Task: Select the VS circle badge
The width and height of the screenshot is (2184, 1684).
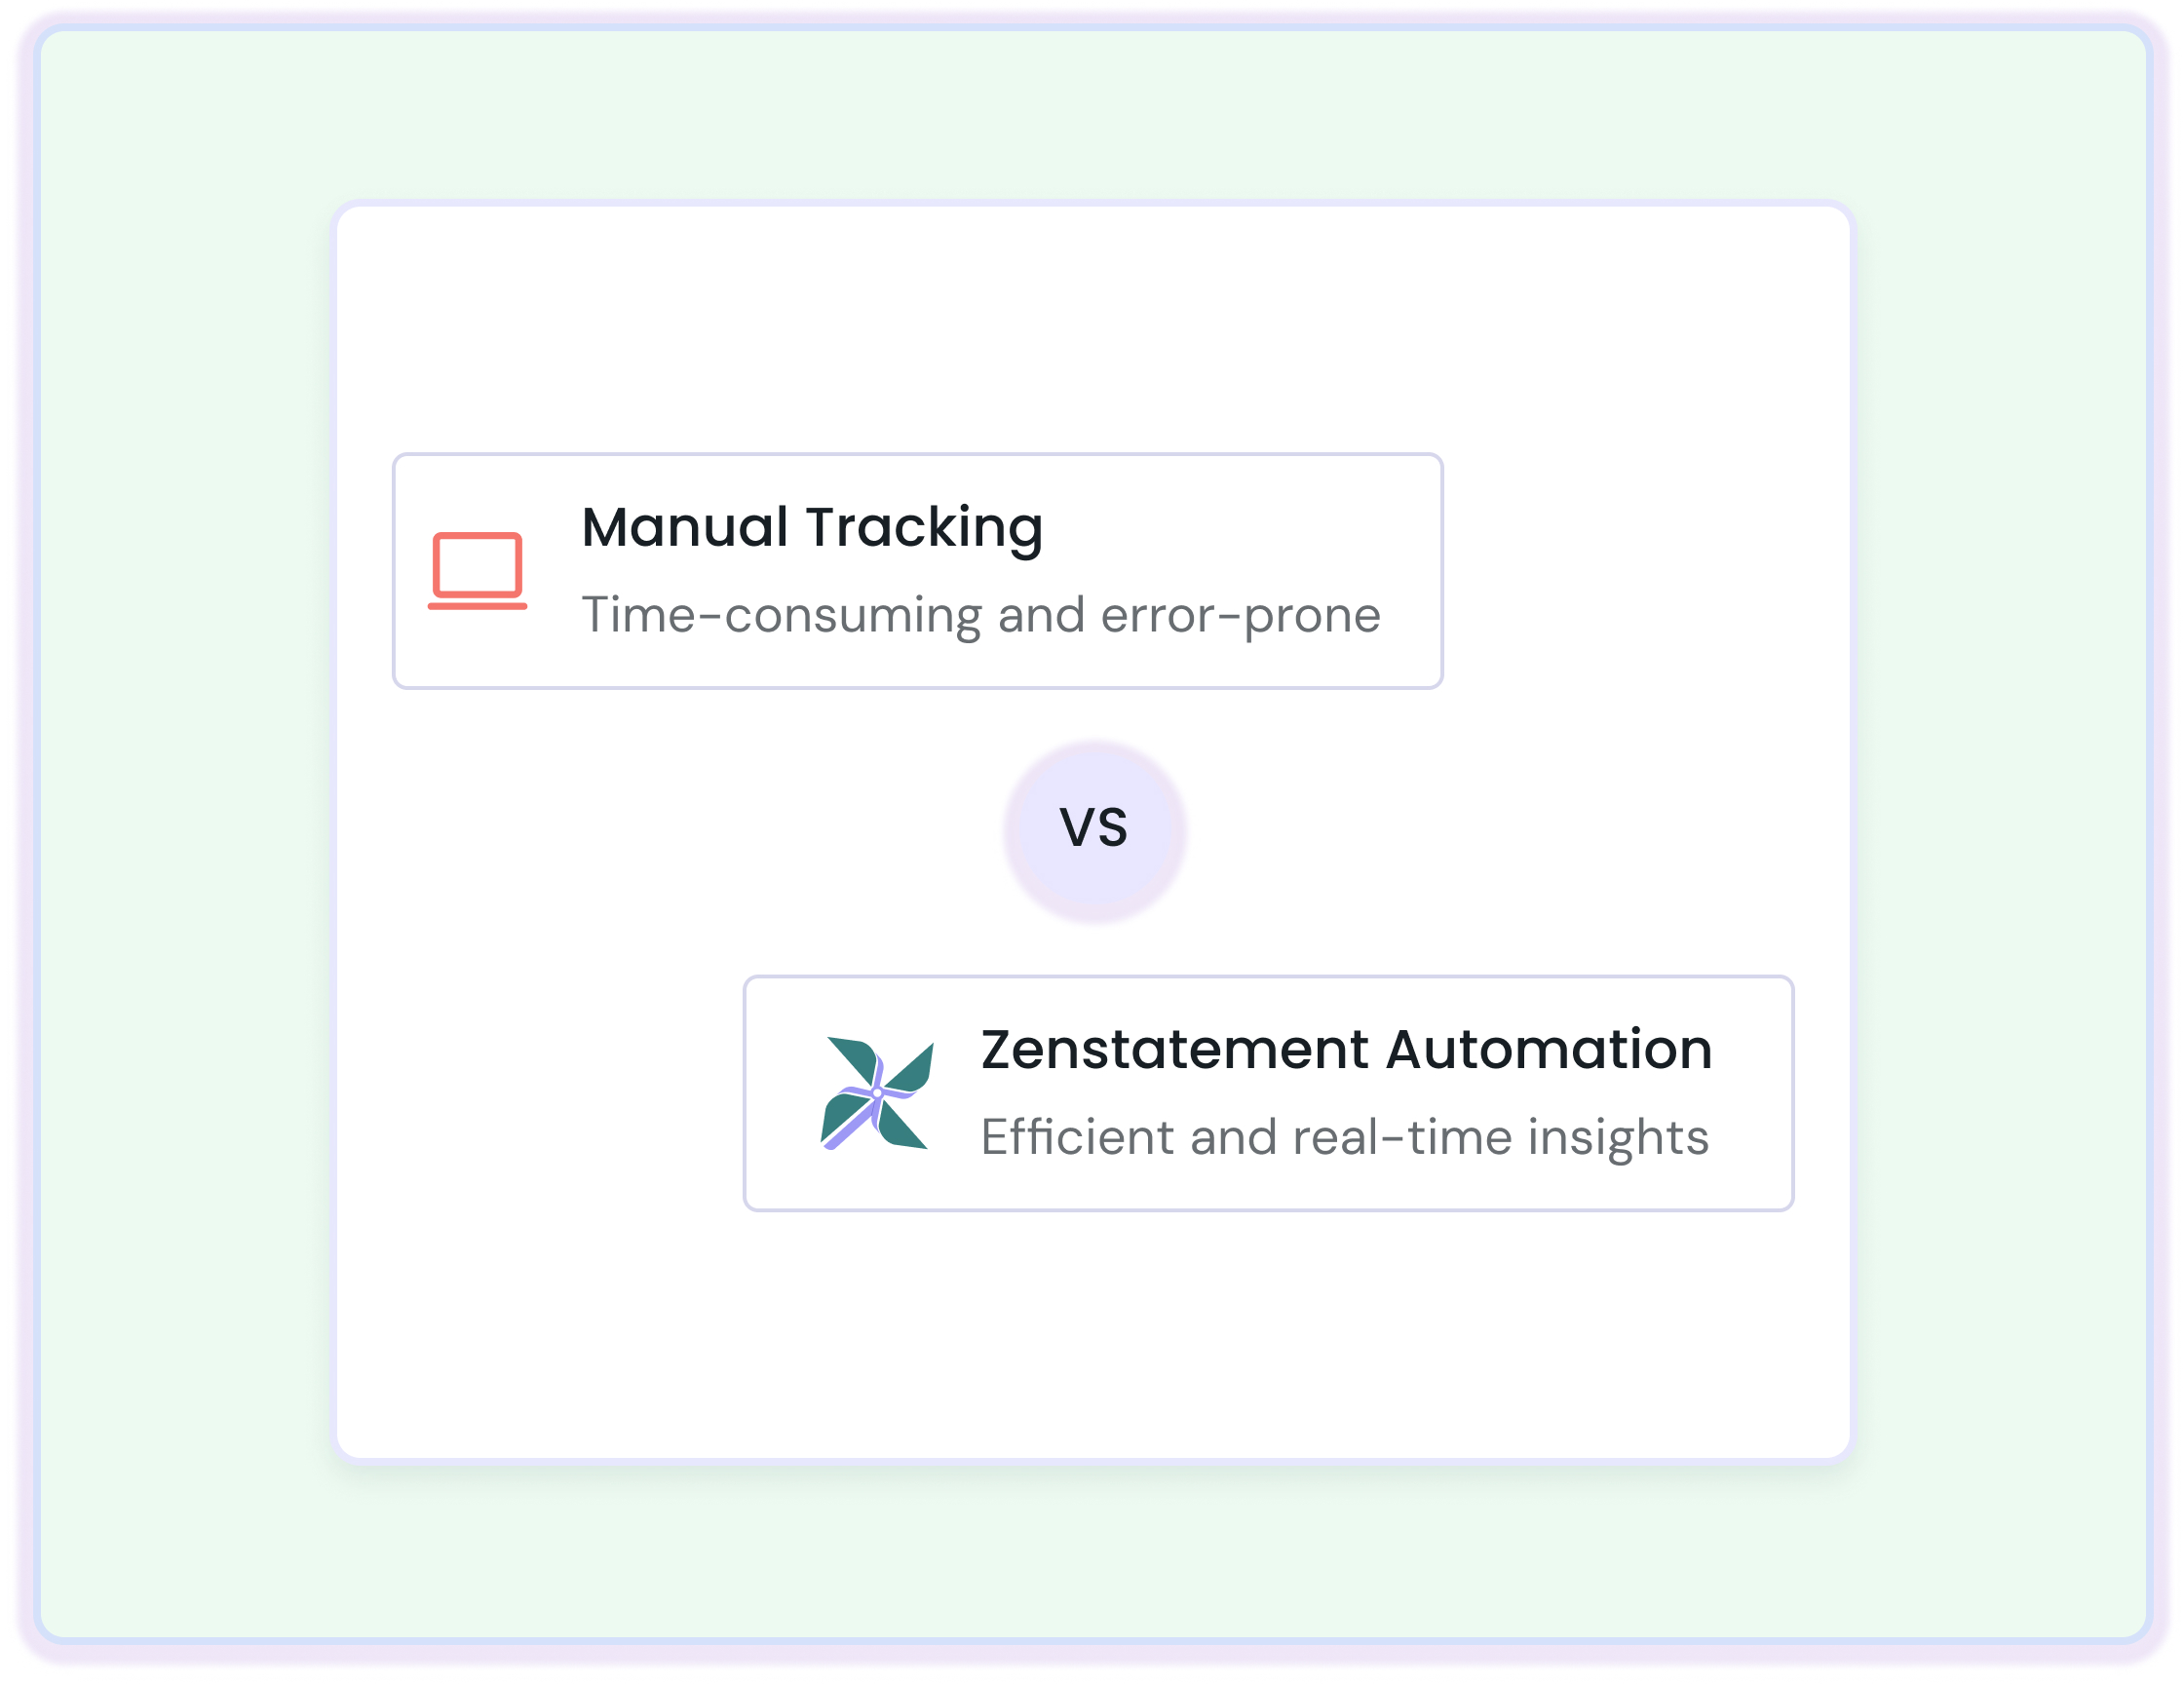Action: tap(1095, 830)
